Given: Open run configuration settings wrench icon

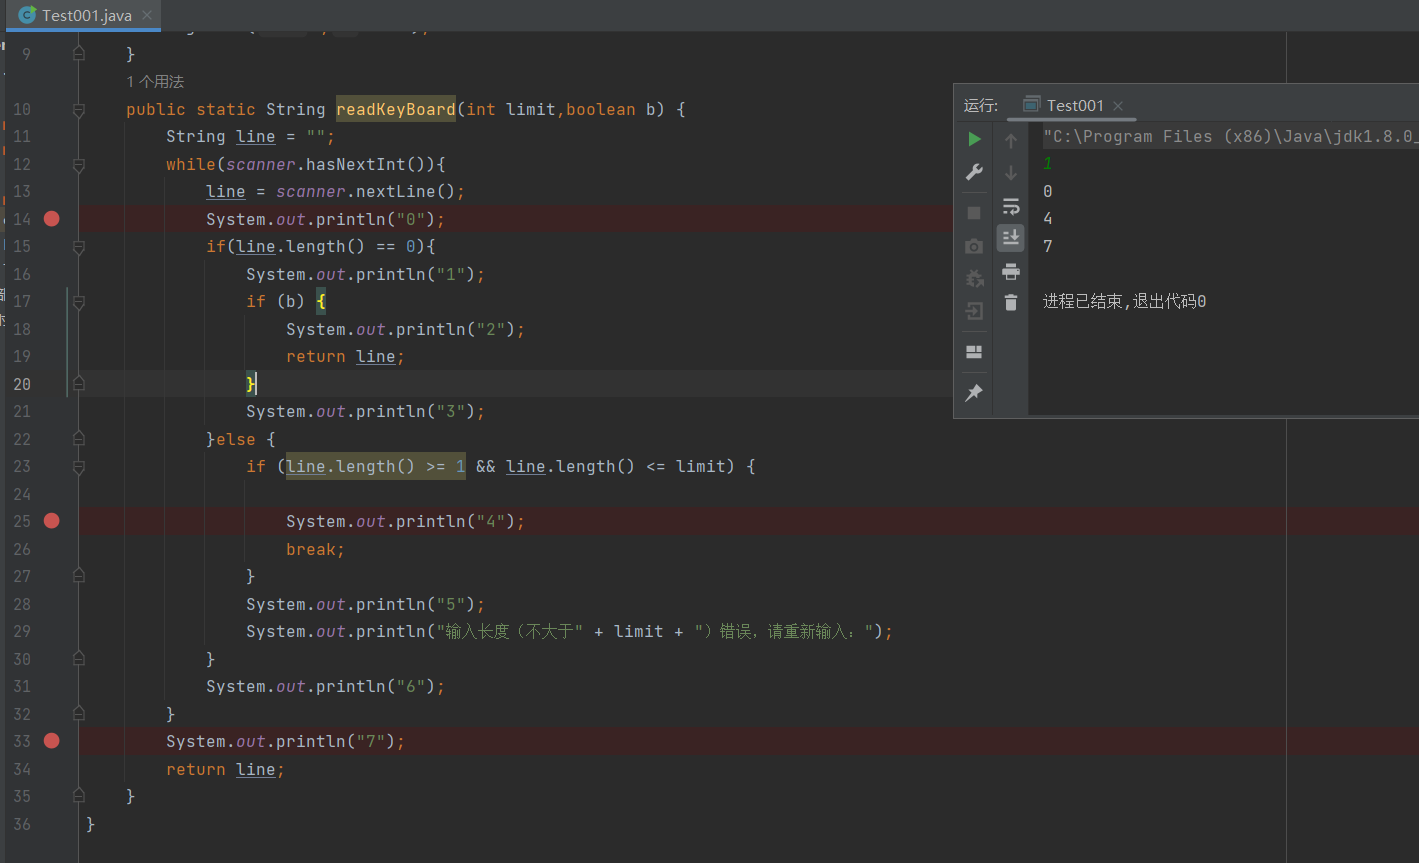Looking at the screenshot, I should click(x=974, y=172).
